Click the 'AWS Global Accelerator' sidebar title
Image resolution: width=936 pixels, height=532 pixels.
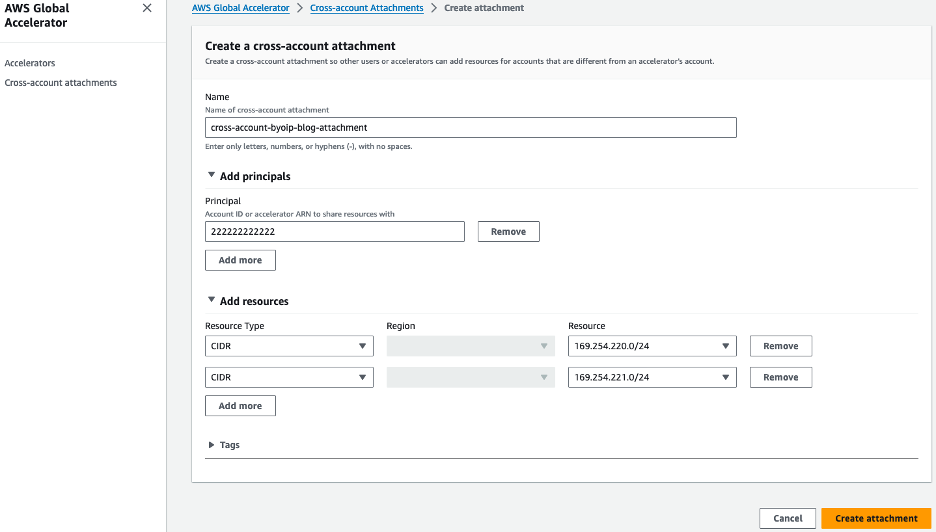(37, 16)
